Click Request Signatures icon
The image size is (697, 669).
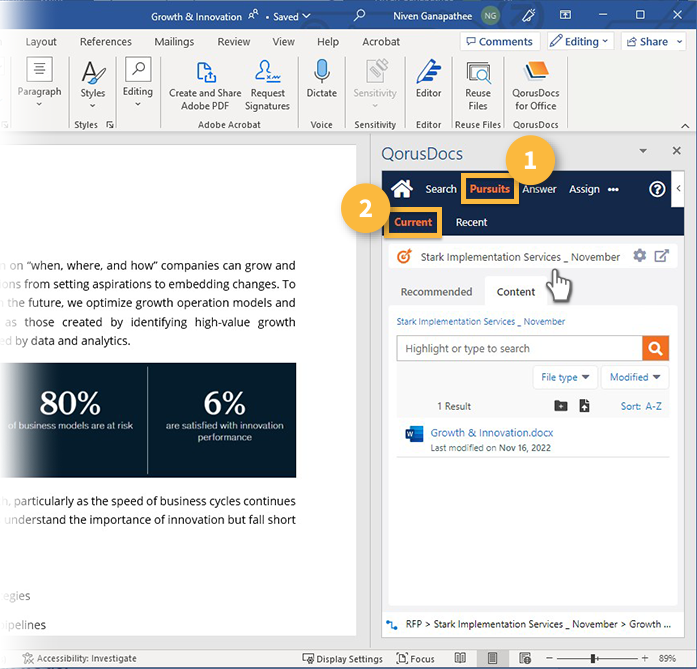[x=267, y=72]
